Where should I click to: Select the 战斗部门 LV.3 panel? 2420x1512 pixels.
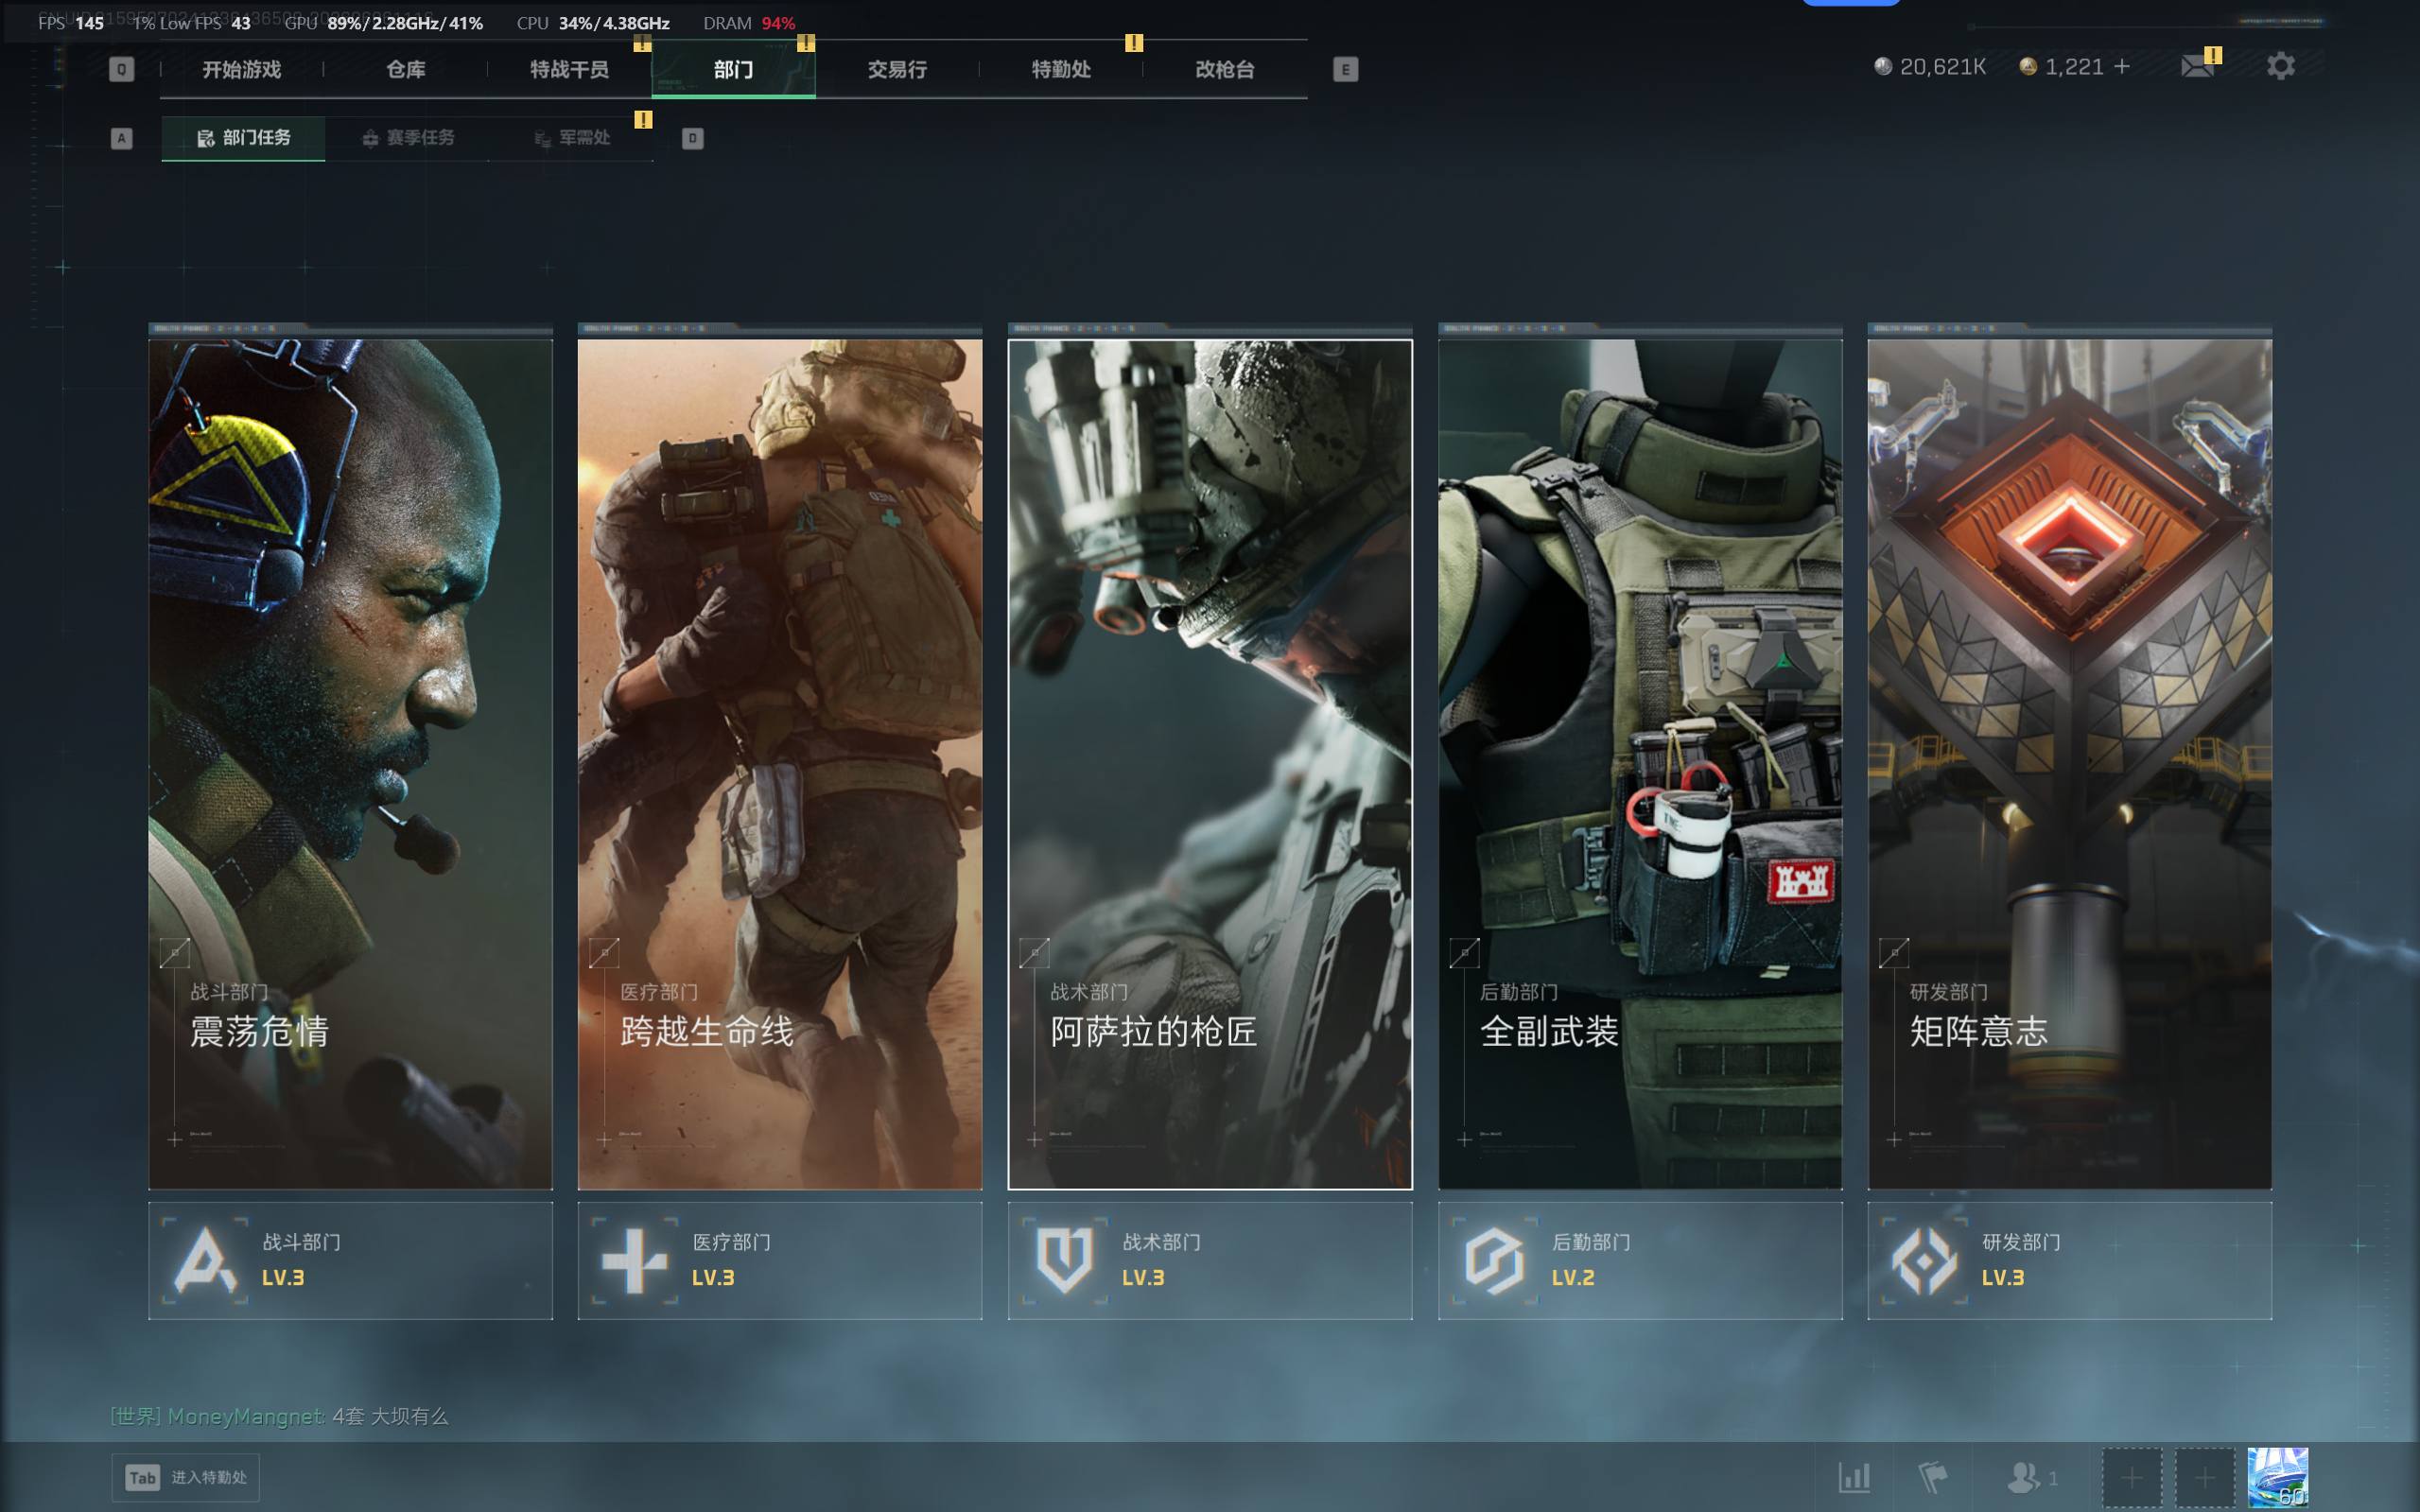point(350,1260)
